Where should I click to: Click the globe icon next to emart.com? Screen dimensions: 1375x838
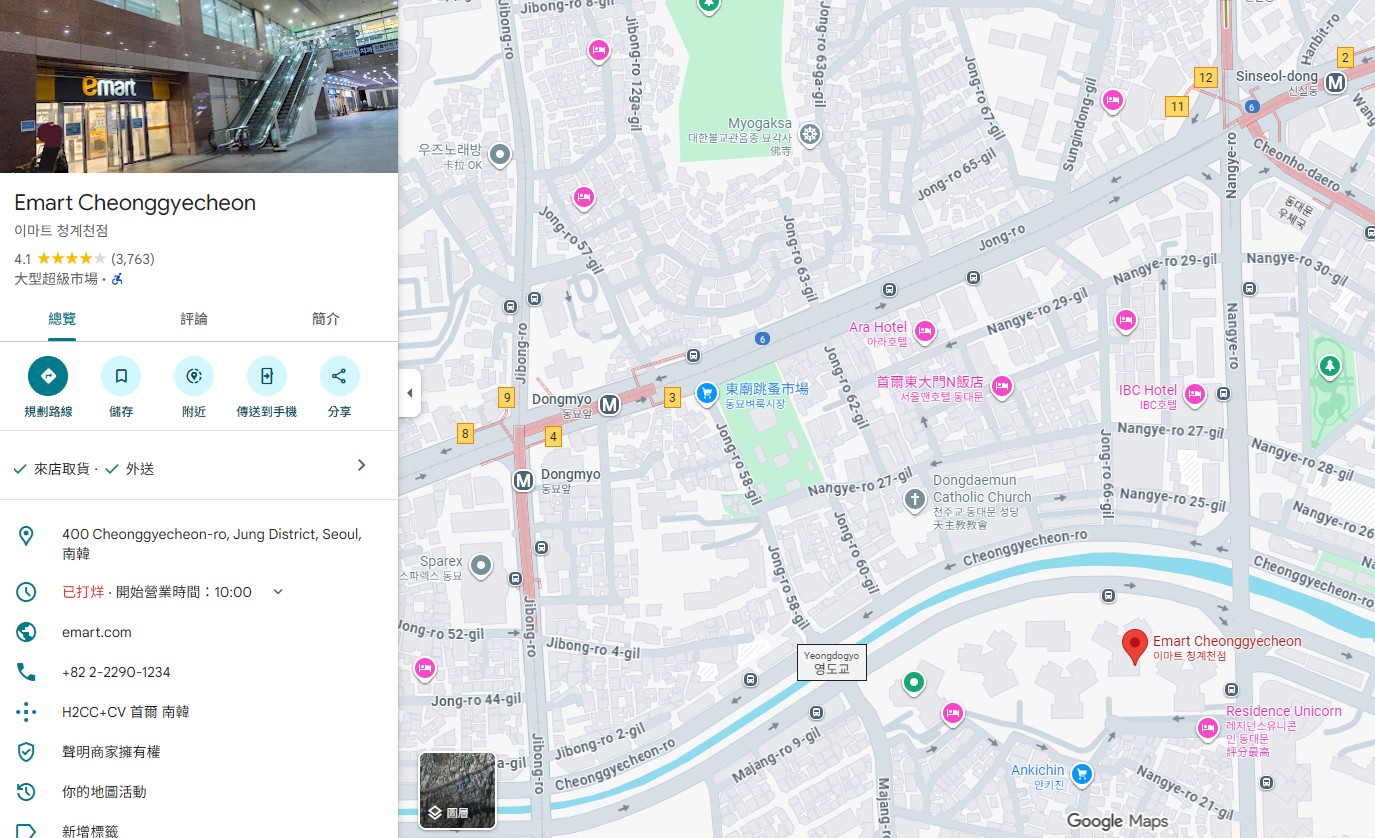click(x=26, y=631)
